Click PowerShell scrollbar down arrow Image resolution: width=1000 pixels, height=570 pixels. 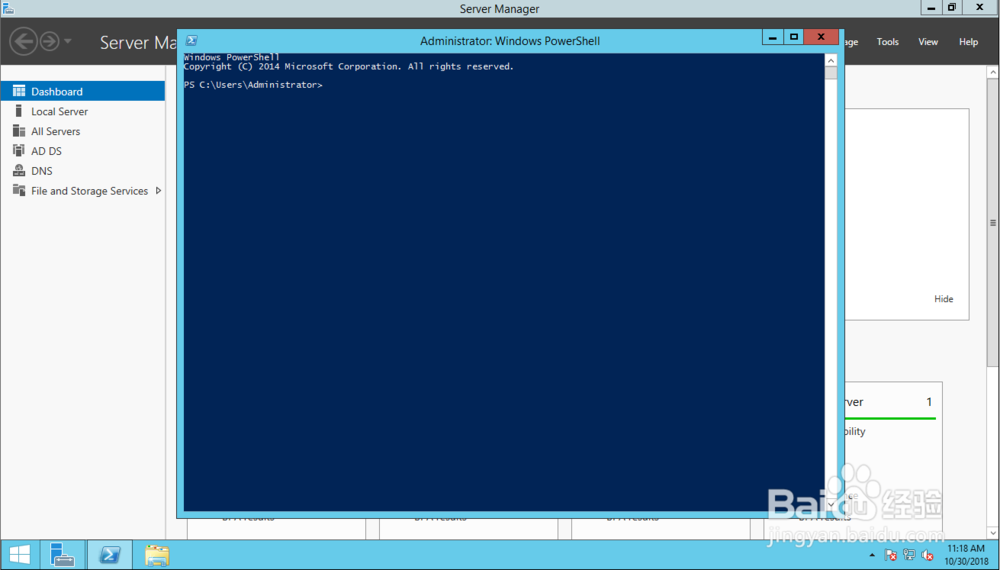(831, 504)
